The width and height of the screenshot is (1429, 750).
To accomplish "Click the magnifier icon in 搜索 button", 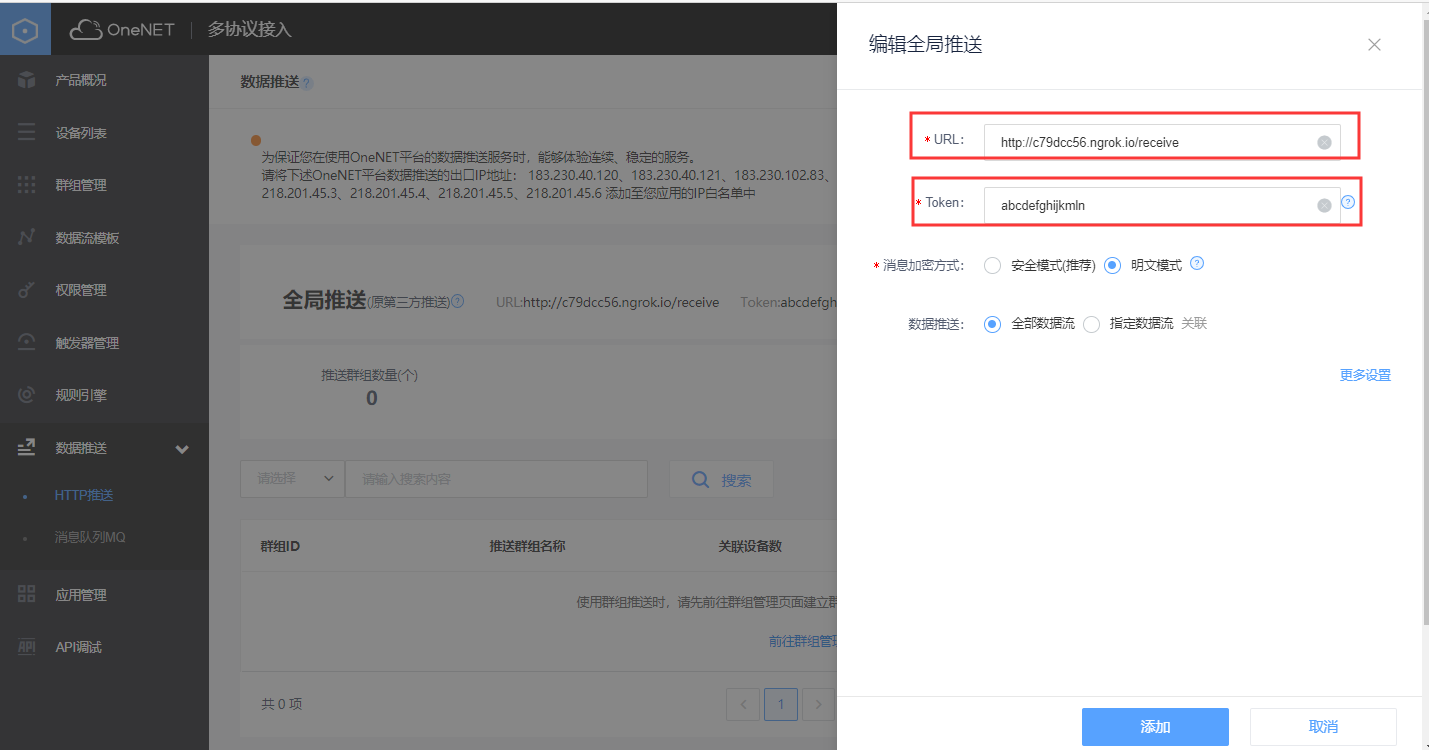I will tap(702, 480).
